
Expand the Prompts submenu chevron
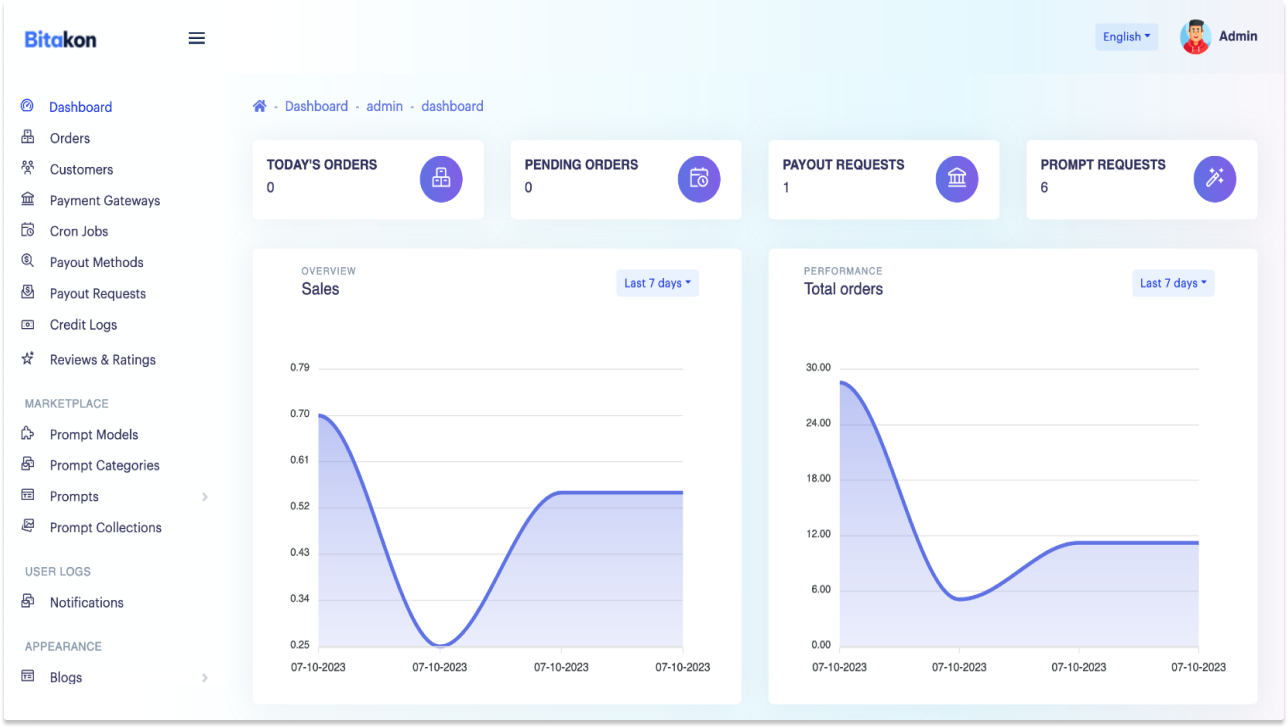coord(205,497)
